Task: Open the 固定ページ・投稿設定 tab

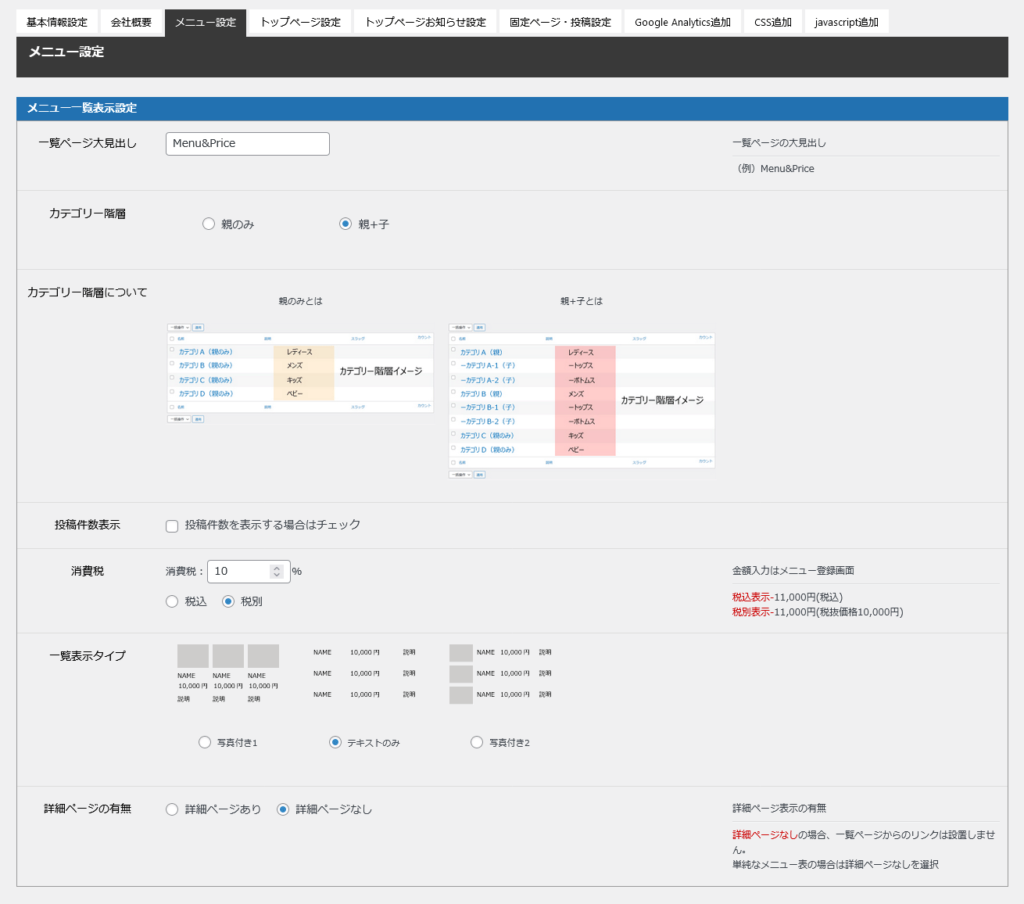Action: (x=560, y=22)
